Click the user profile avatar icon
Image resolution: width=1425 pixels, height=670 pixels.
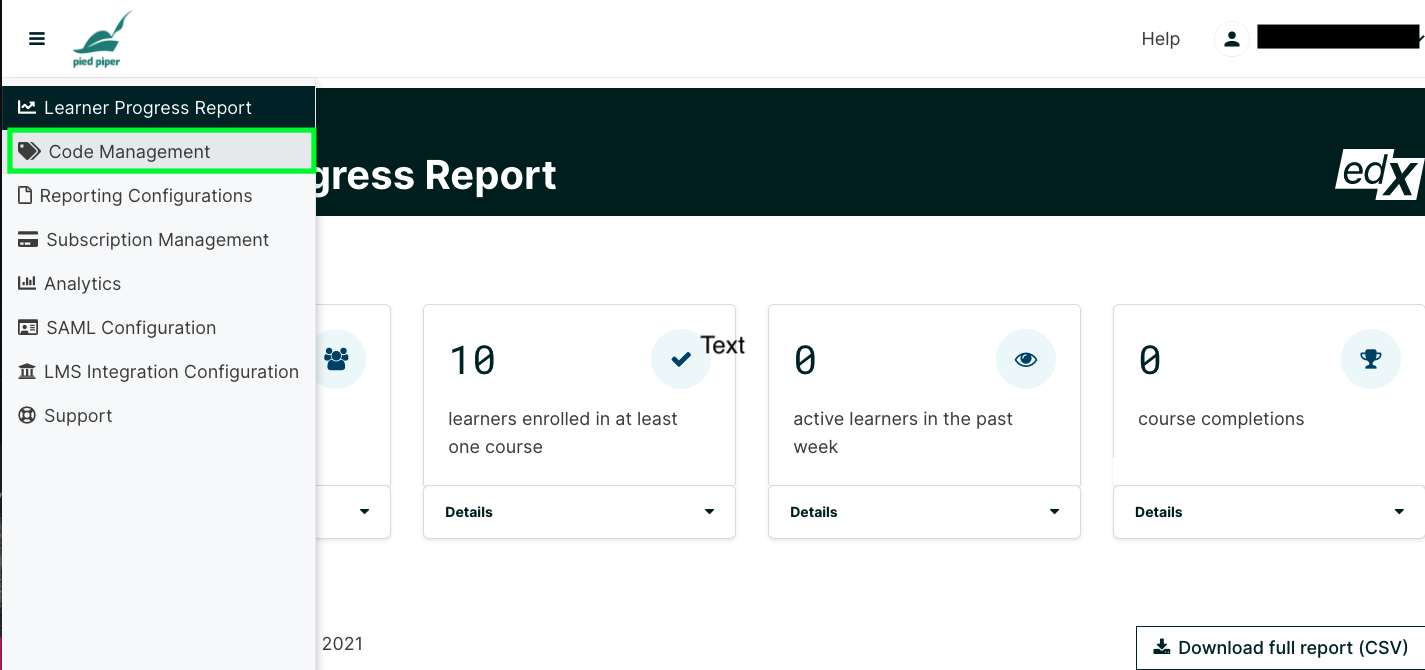point(1232,39)
